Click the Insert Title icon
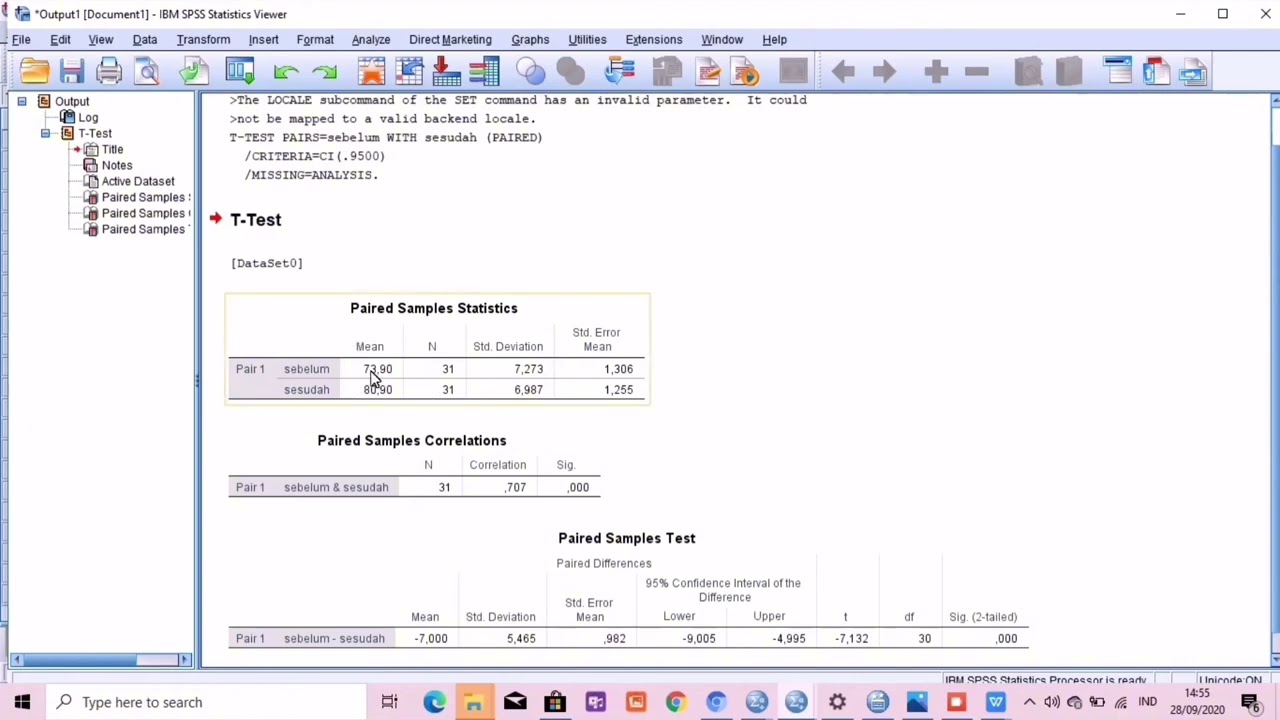 pyautogui.click(x=1156, y=71)
